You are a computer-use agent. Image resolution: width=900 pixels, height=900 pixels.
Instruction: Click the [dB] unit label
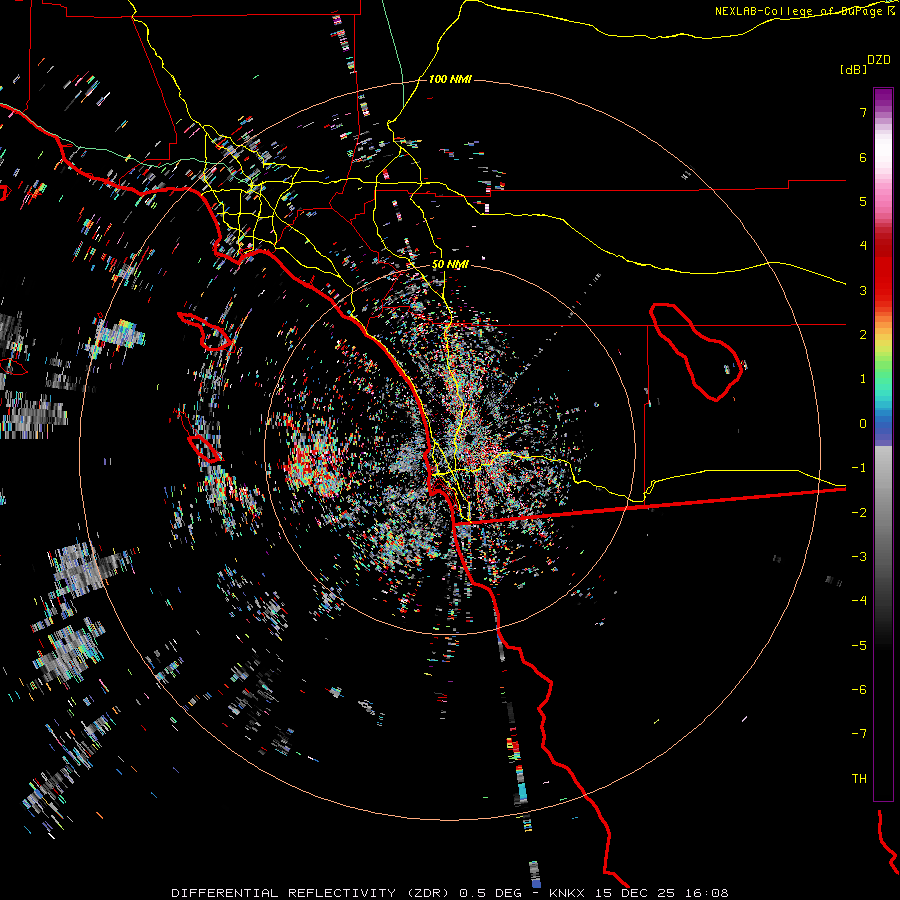[x=854, y=70]
